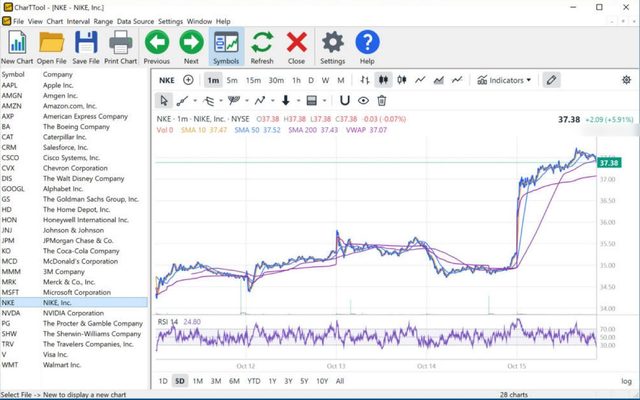The image size is (640, 400).
Task: Open Settings with the toolbar gear icon
Action: click(x=333, y=47)
